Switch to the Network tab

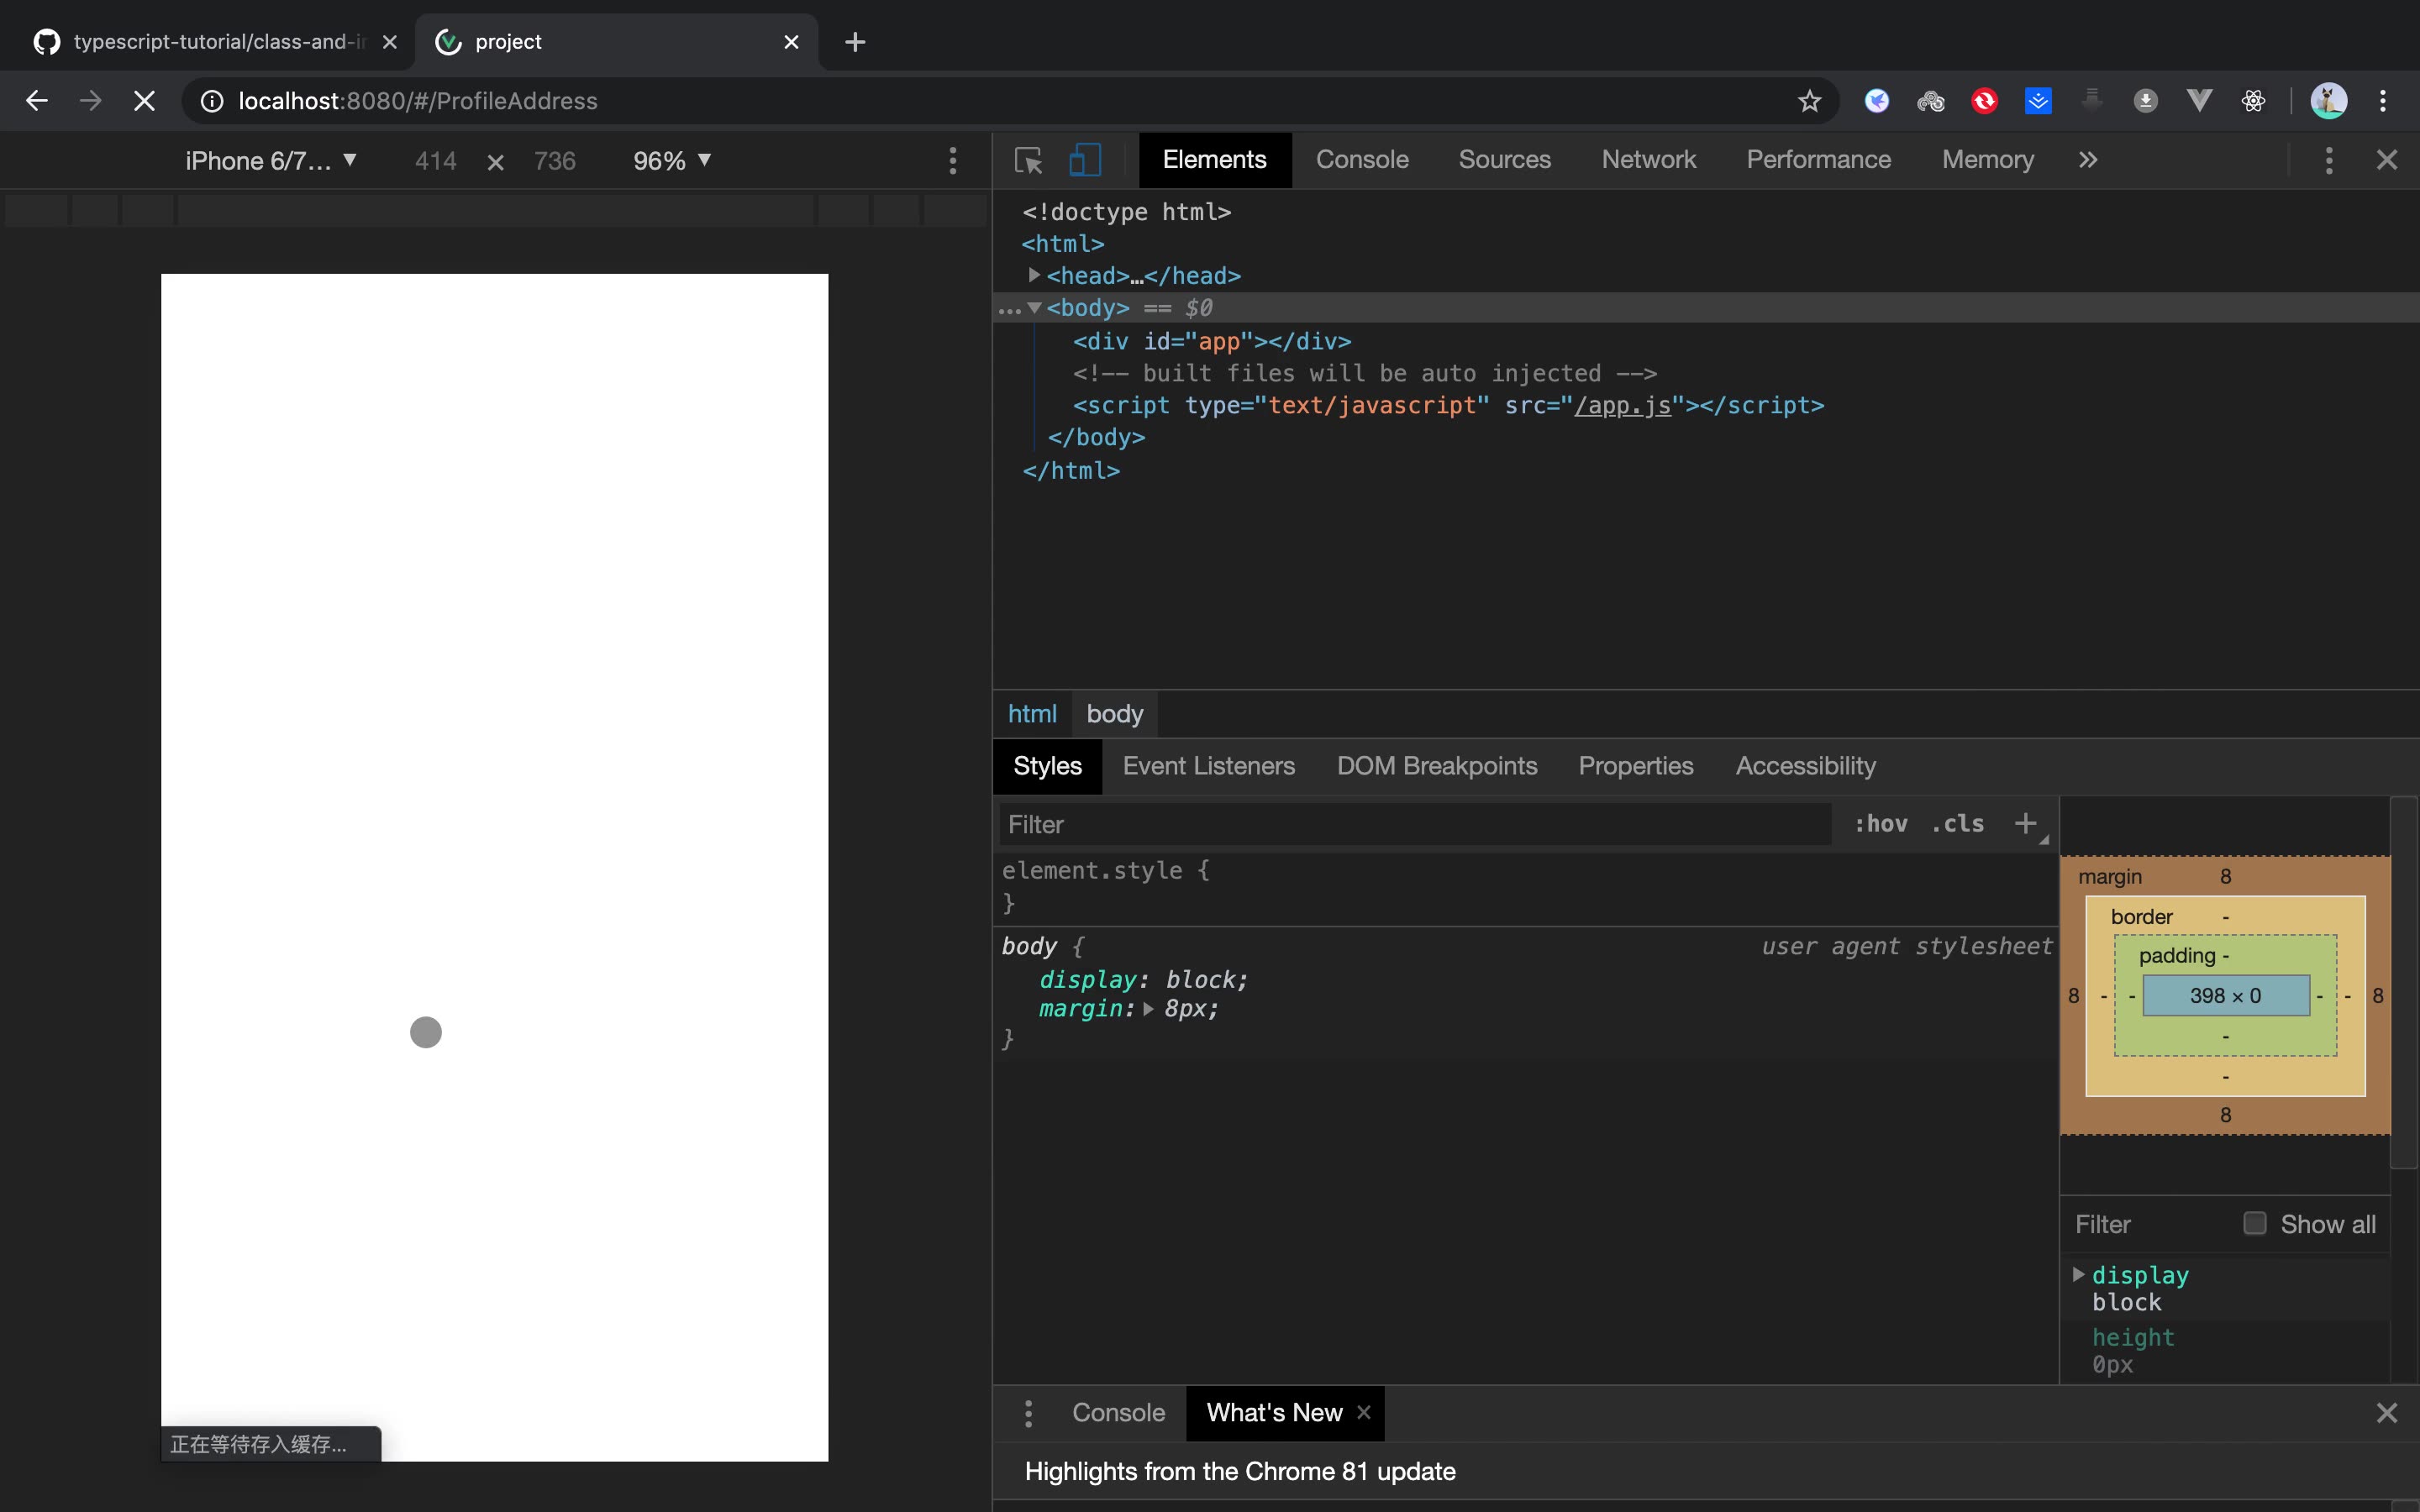(x=1648, y=160)
